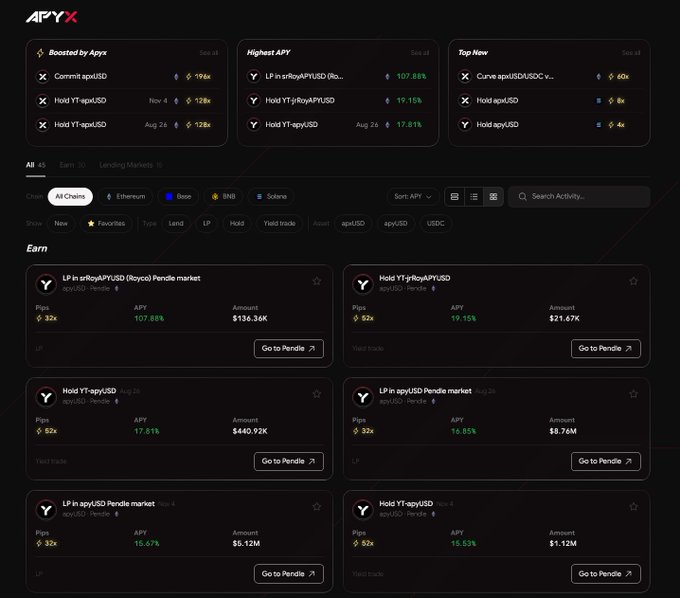Go to Pendle for LP in apyUSD Aug 26 card
The height and width of the screenshot is (598, 680).
[x=605, y=461]
